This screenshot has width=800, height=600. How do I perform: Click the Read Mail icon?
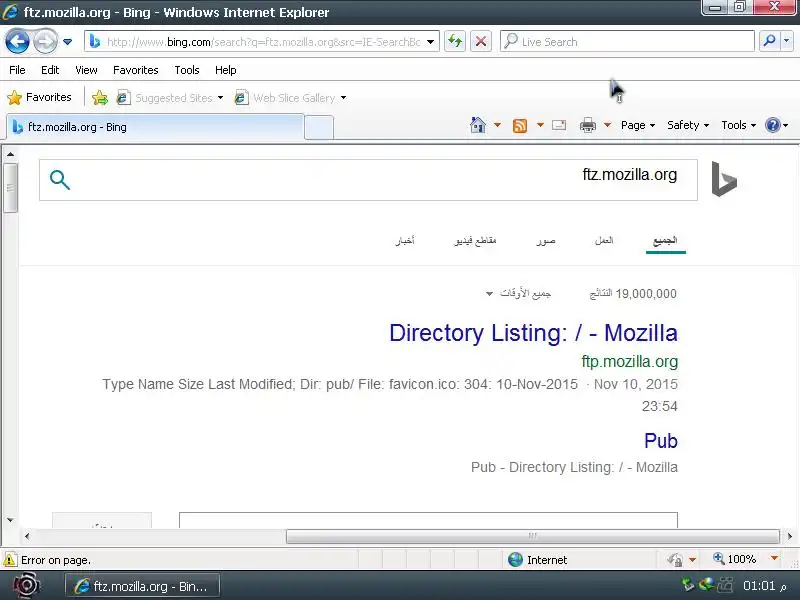coord(559,125)
